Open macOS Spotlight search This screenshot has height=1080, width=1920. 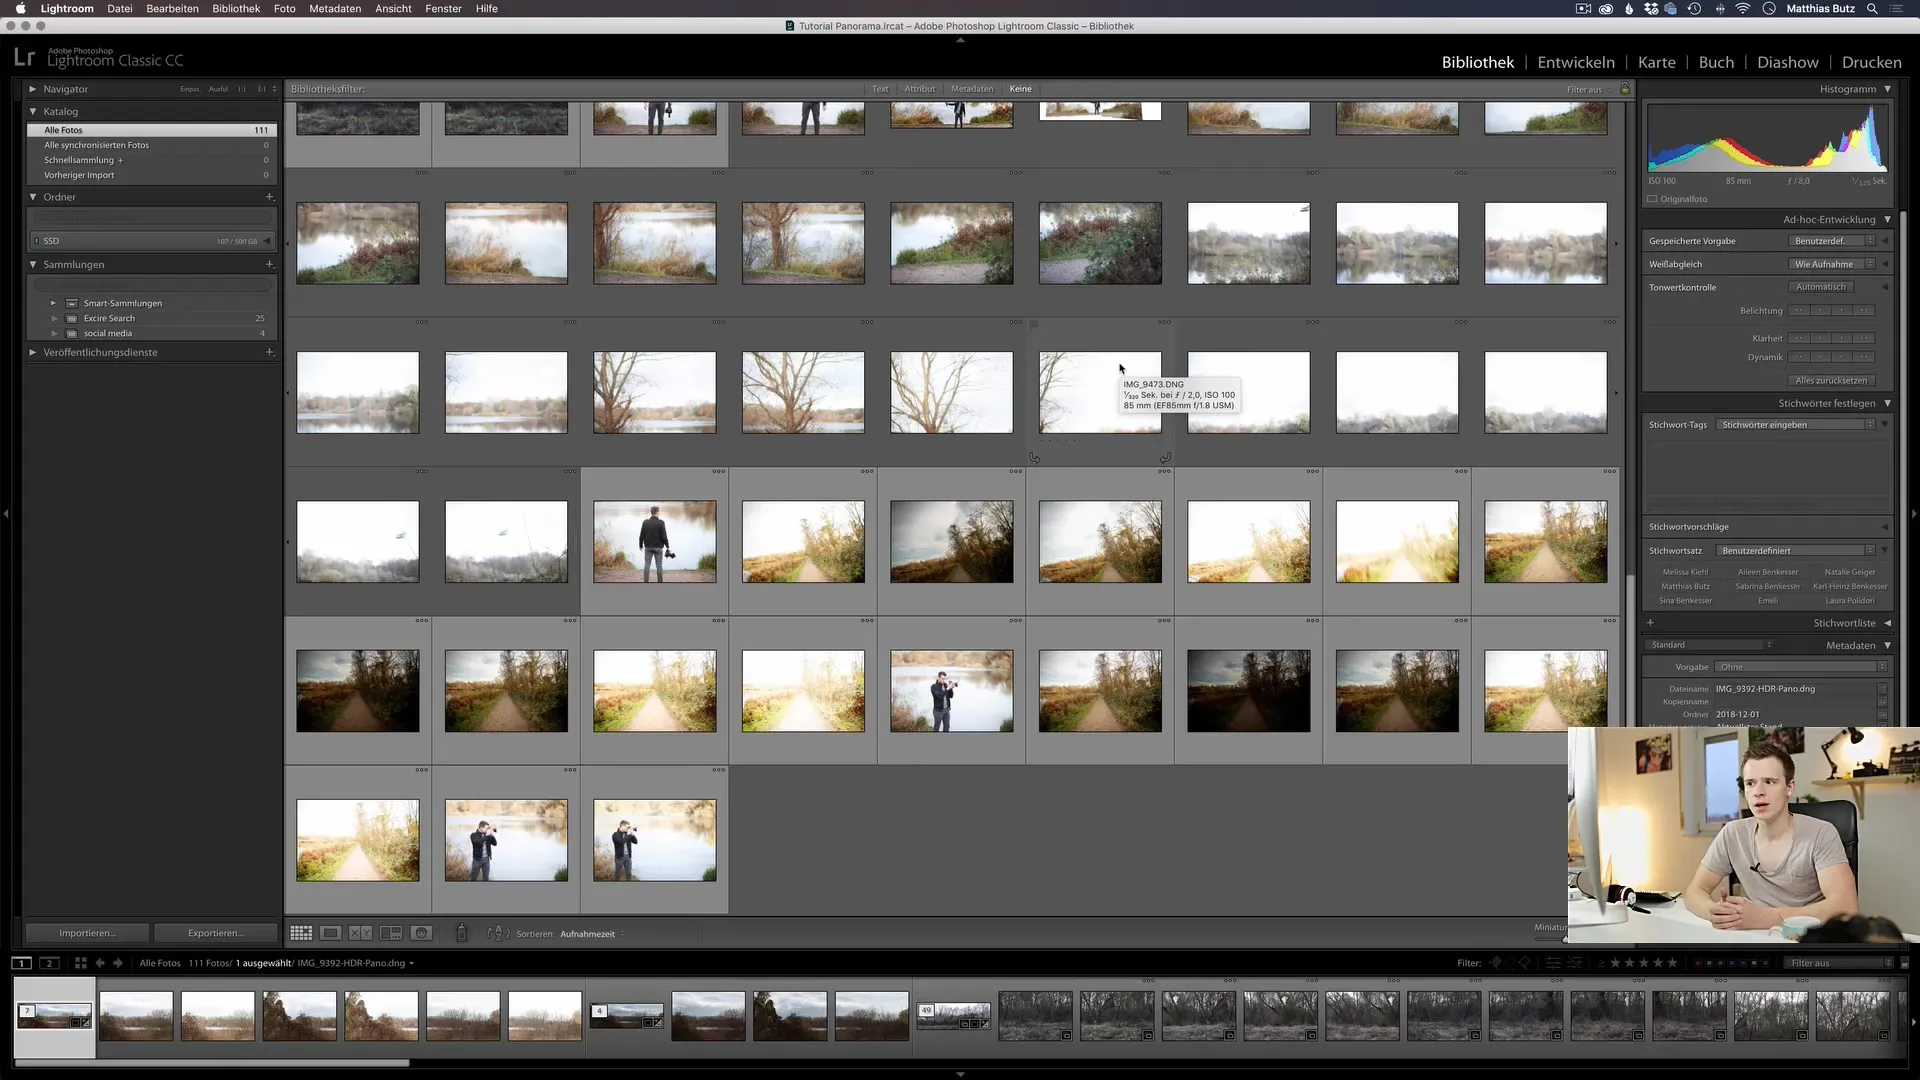[x=1872, y=8]
